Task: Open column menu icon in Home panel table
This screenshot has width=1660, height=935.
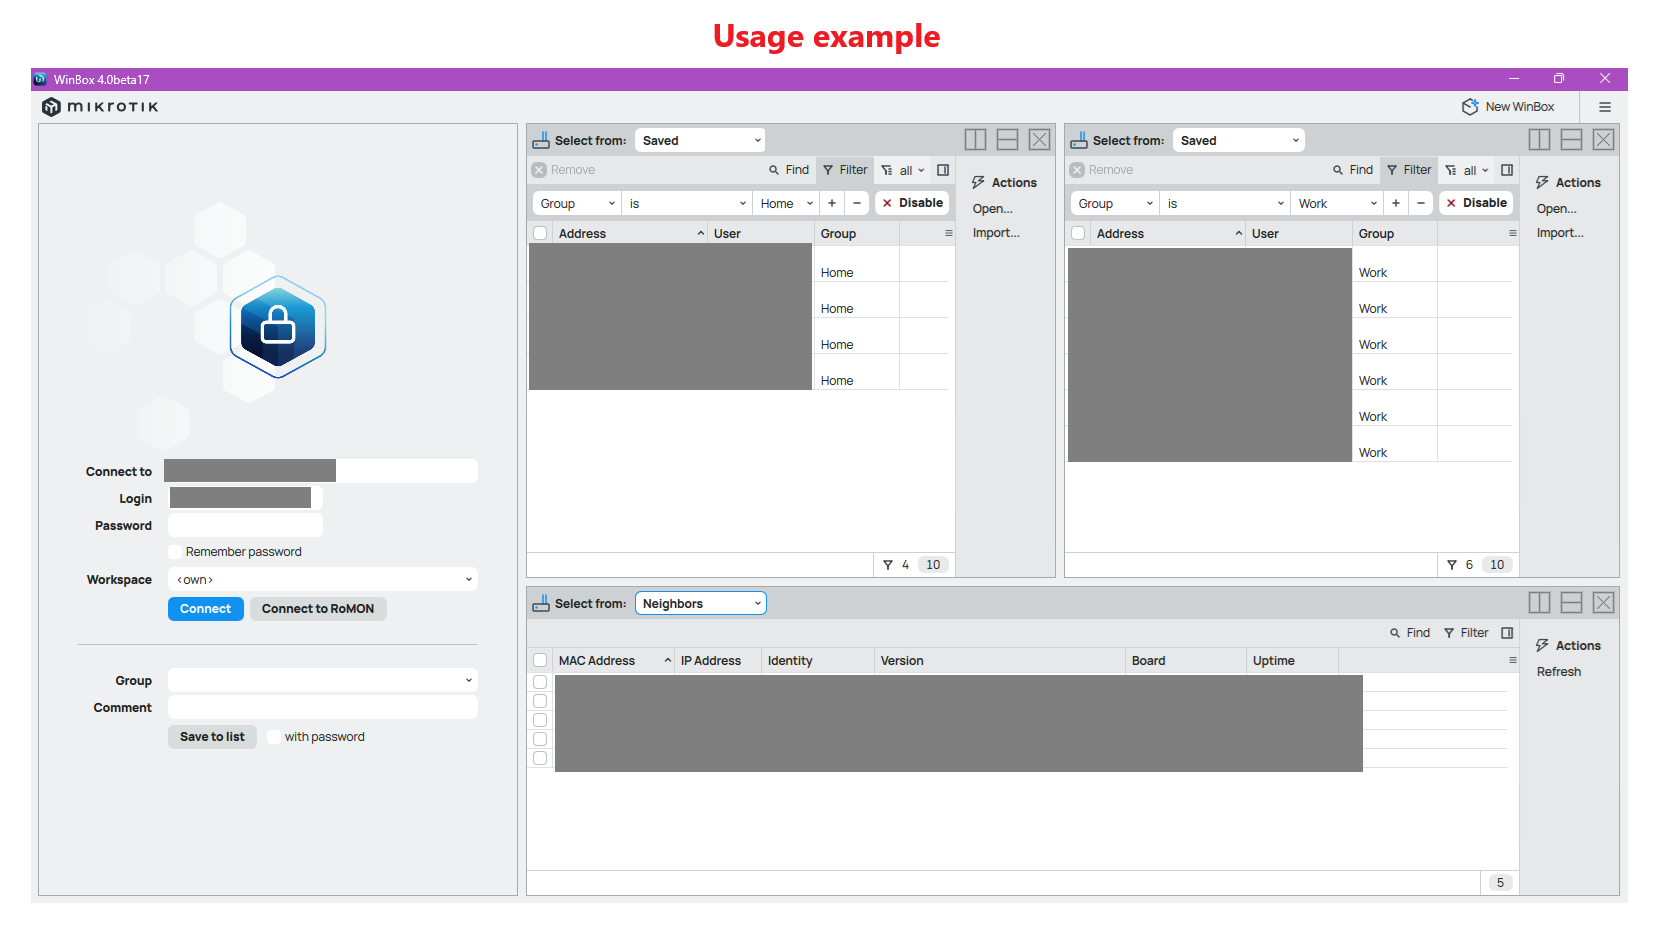Action: point(949,233)
